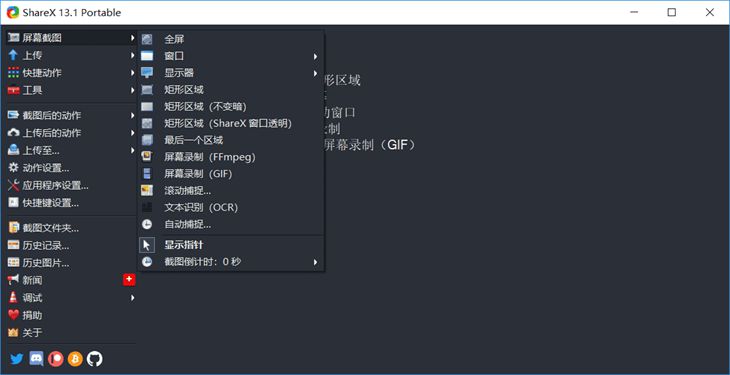This screenshot has height=375, width=730.
Task: Toggle the 显示指针 cursor option
Action: click(x=231, y=245)
